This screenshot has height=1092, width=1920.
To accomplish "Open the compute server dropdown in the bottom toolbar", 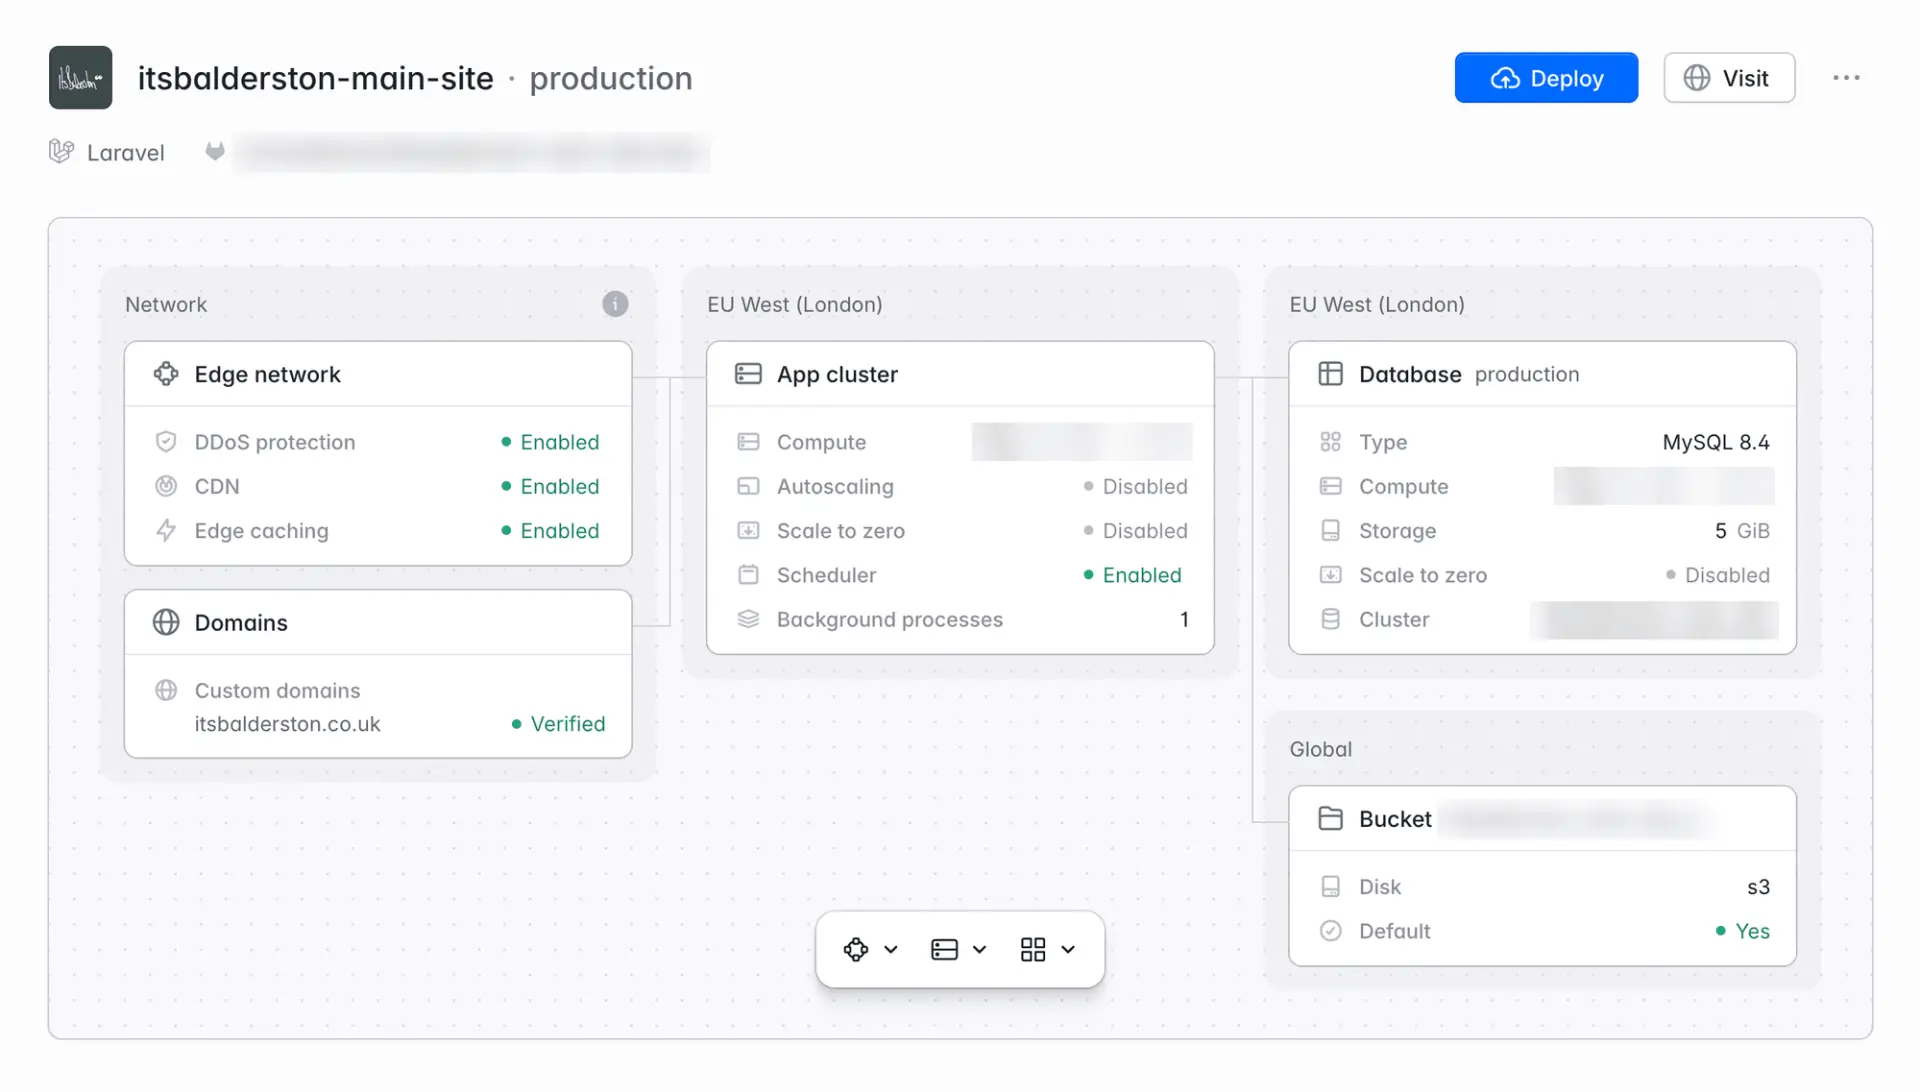I will [x=958, y=949].
